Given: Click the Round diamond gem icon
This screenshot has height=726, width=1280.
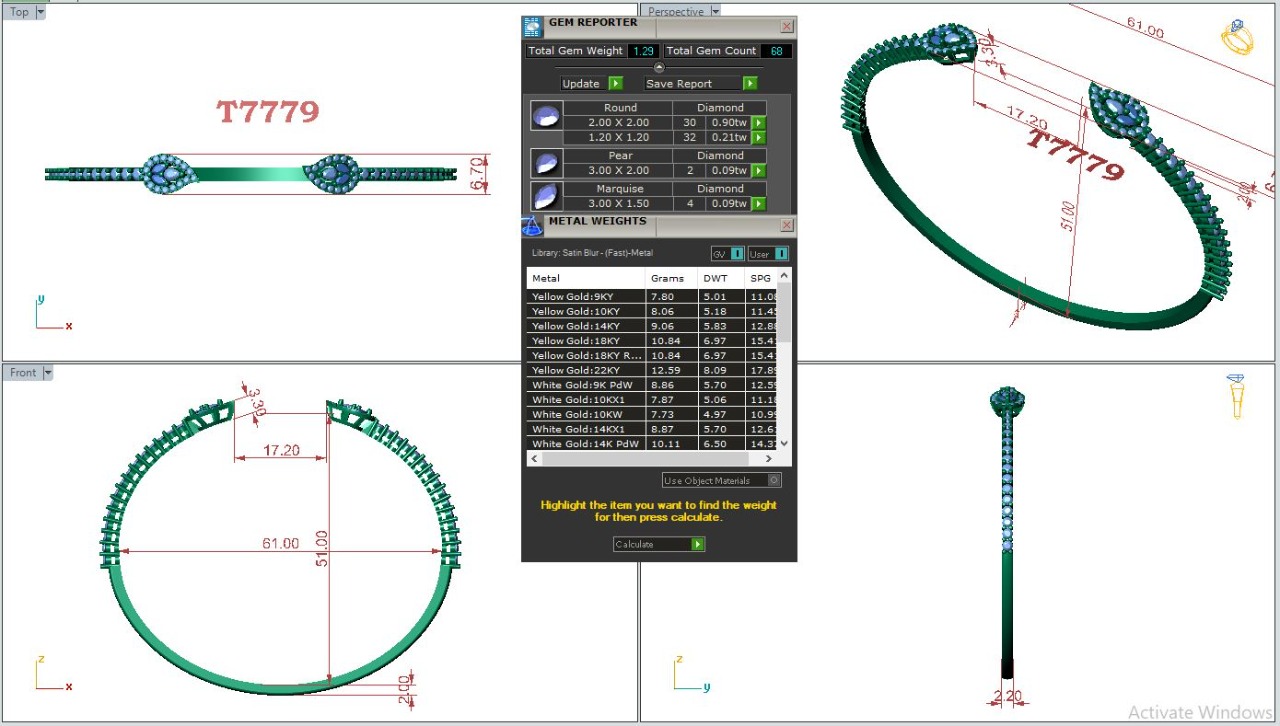Looking at the screenshot, I should coord(546,116).
